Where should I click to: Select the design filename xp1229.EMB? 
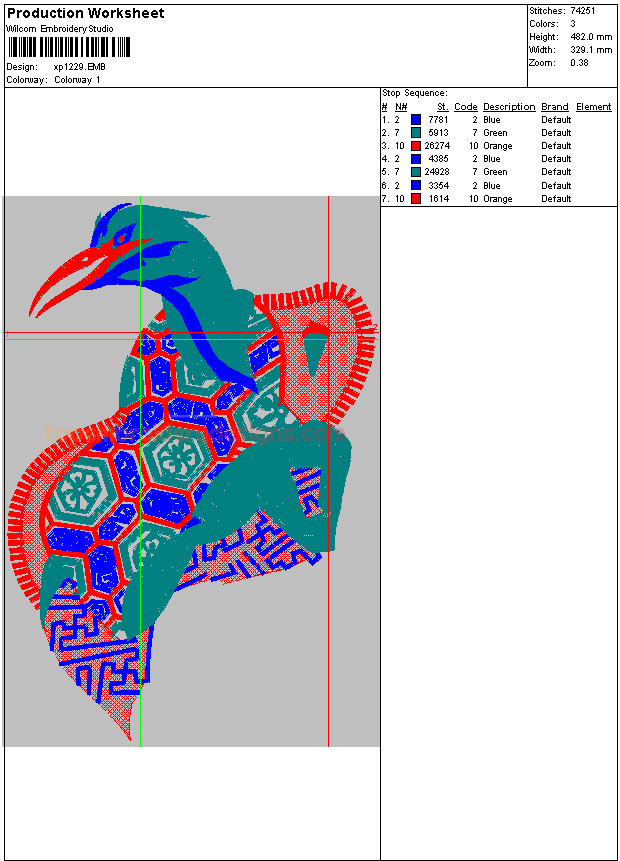point(79,67)
